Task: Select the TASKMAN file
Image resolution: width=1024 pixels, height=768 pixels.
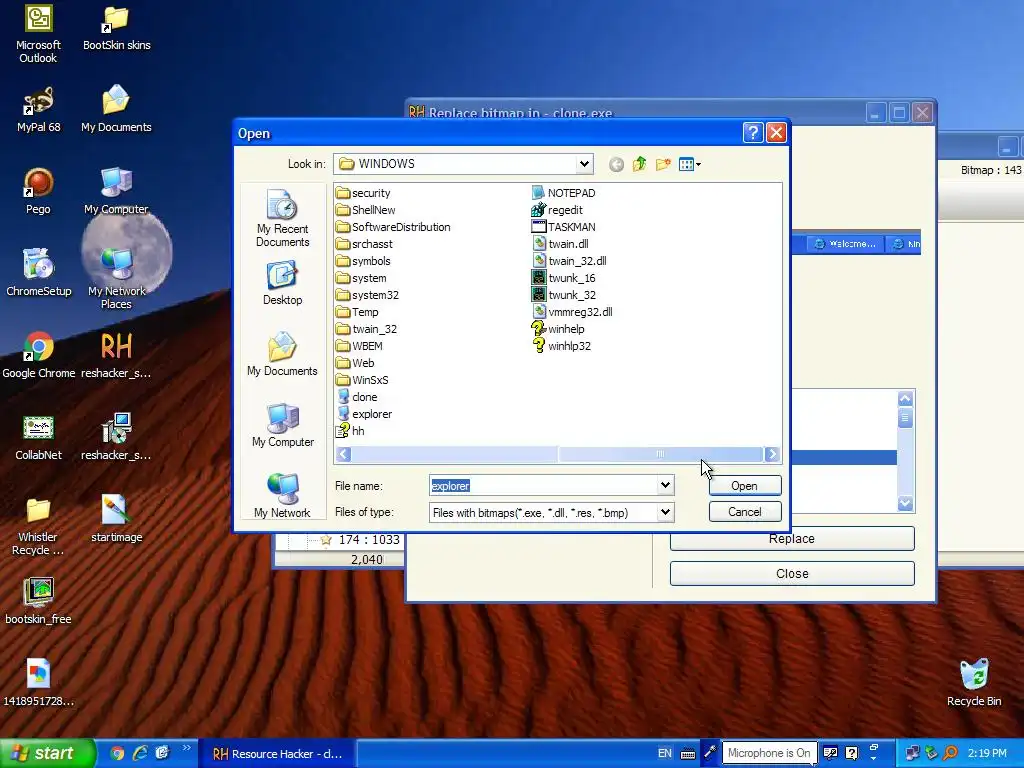Action: point(564,227)
